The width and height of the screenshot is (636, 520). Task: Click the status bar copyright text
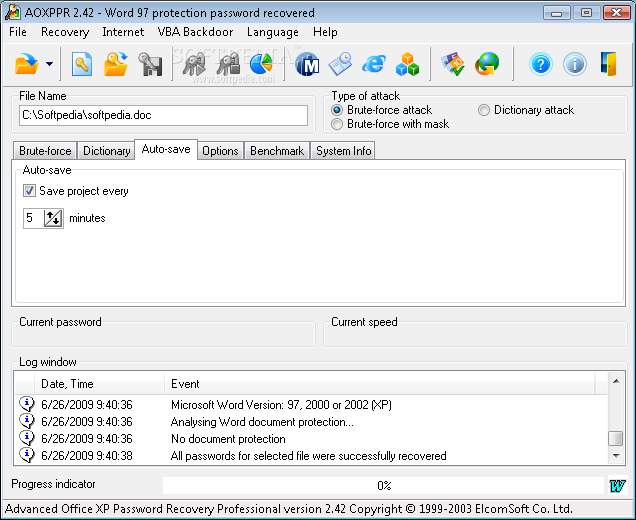coord(288,509)
